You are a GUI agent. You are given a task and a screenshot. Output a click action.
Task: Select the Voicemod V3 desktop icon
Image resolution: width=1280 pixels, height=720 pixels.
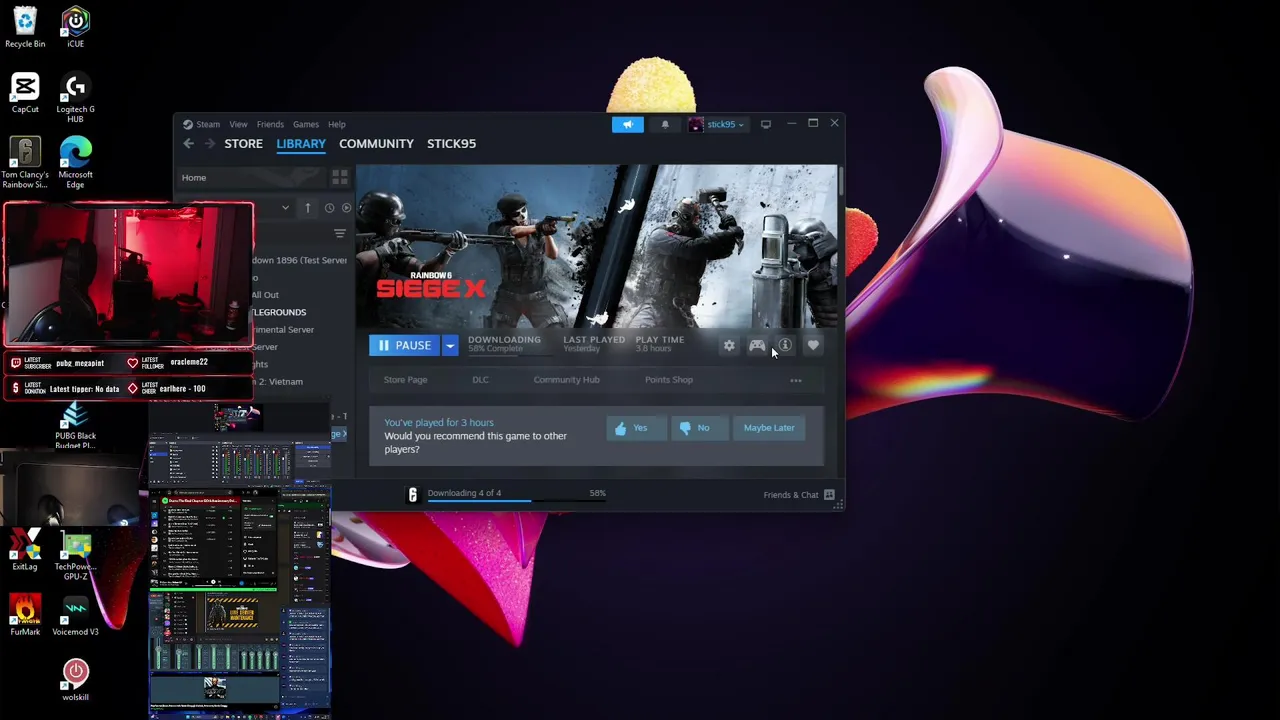(75, 616)
